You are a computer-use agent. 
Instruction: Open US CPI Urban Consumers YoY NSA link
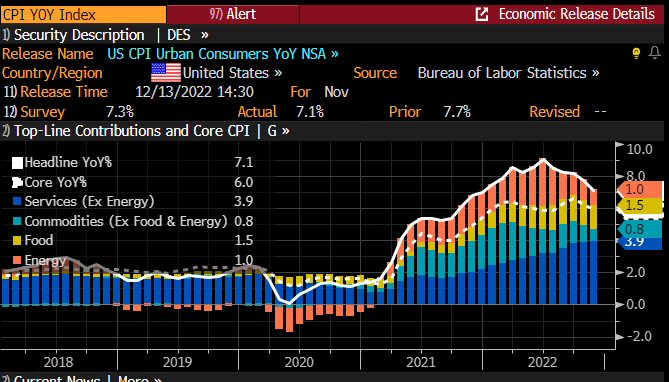pyautogui.click(x=223, y=54)
